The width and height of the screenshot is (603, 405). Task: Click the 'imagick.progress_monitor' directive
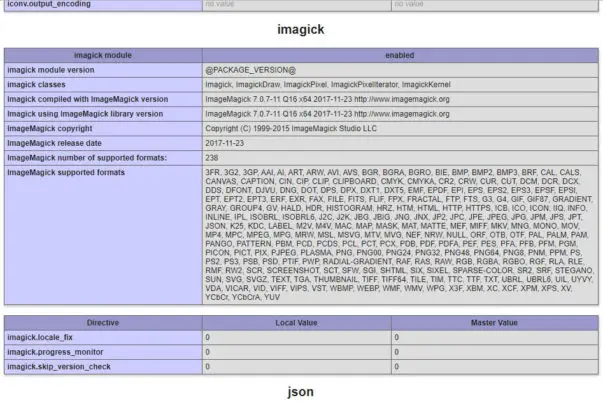click(55, 352)
